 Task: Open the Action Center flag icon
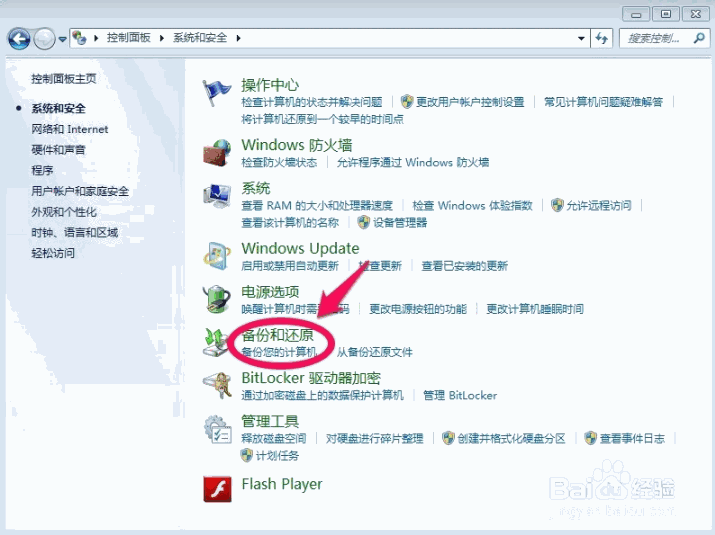[x=217, y=92]
